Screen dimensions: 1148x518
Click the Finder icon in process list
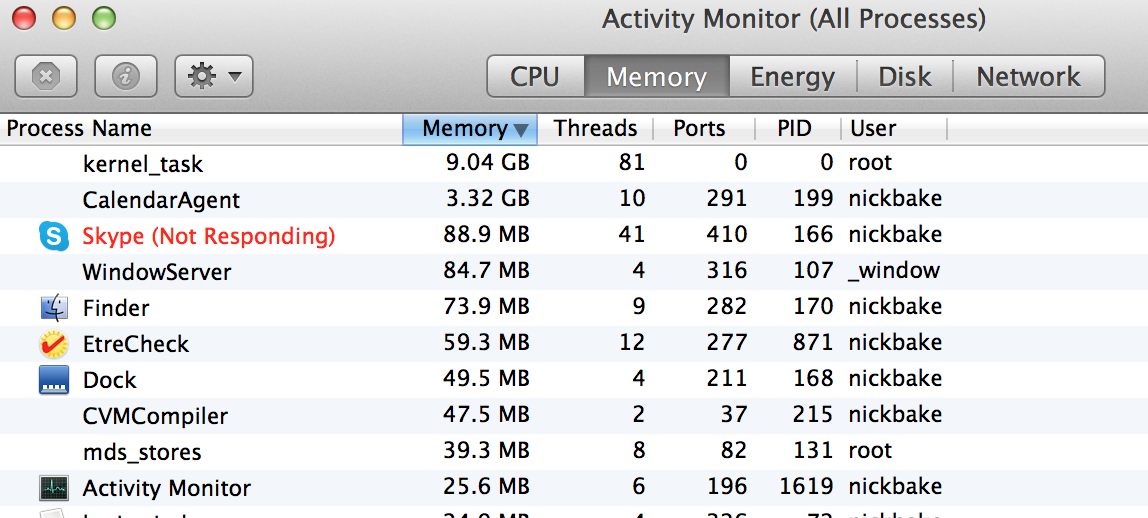click(x=54, y=308)
